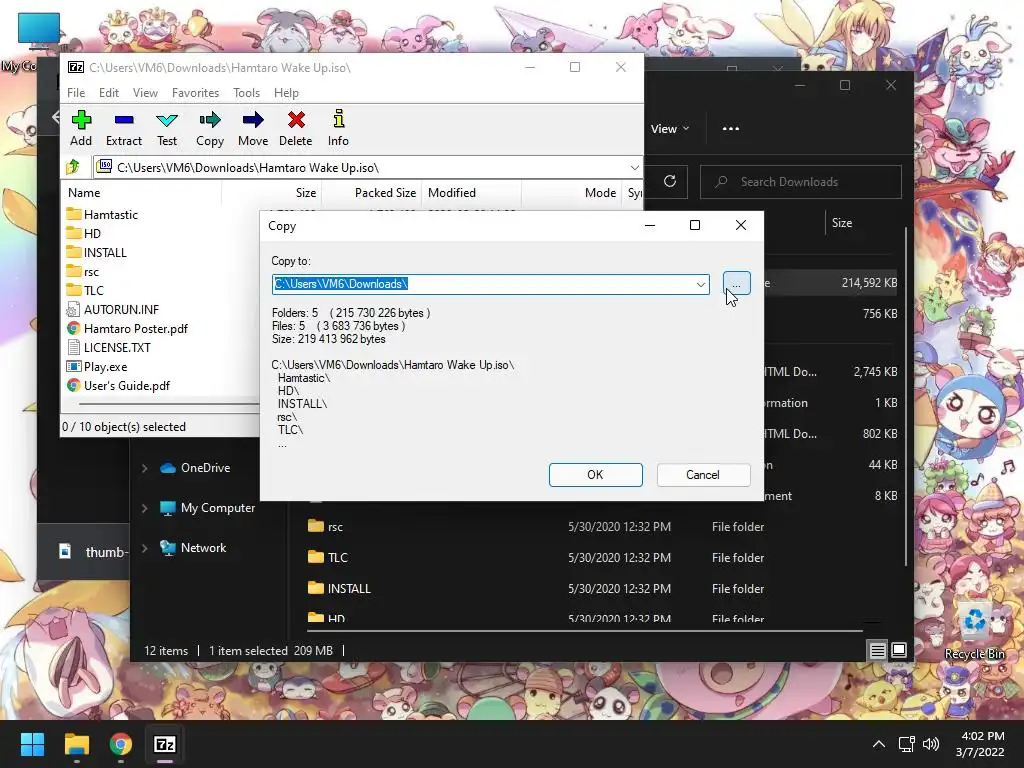This screenshot has width=1024, height=768.
Task: Select the Hamtastic folder in 7-Zip list
Action: 103,214
